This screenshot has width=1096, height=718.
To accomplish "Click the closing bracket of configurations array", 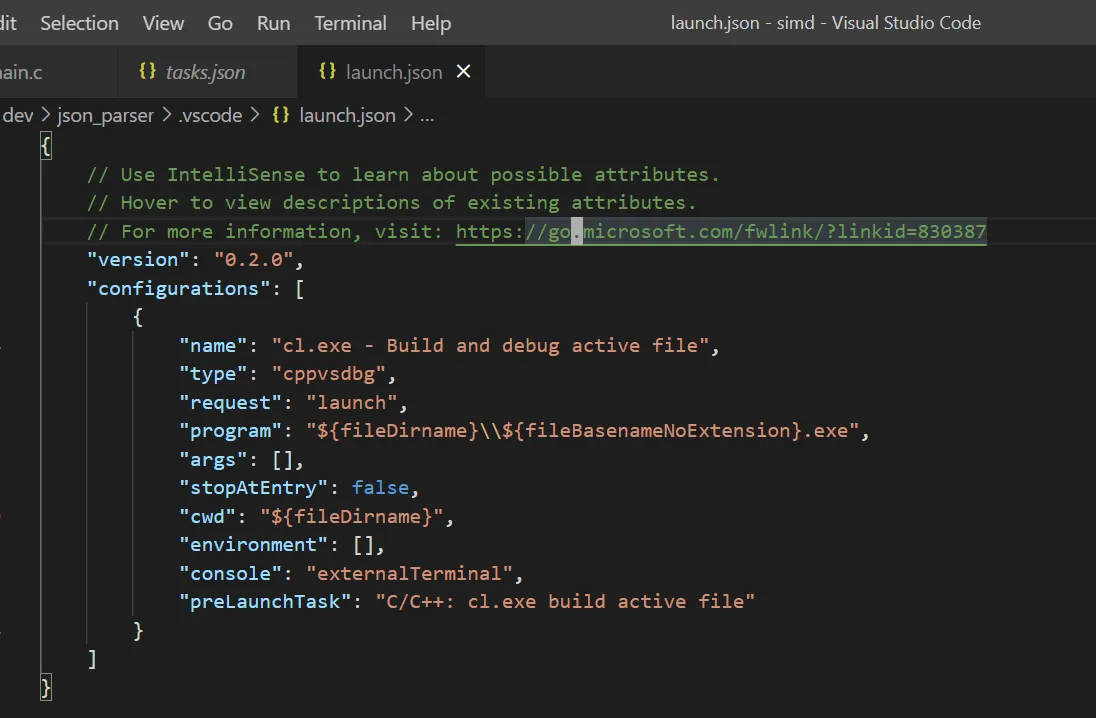I will [92, 659].
